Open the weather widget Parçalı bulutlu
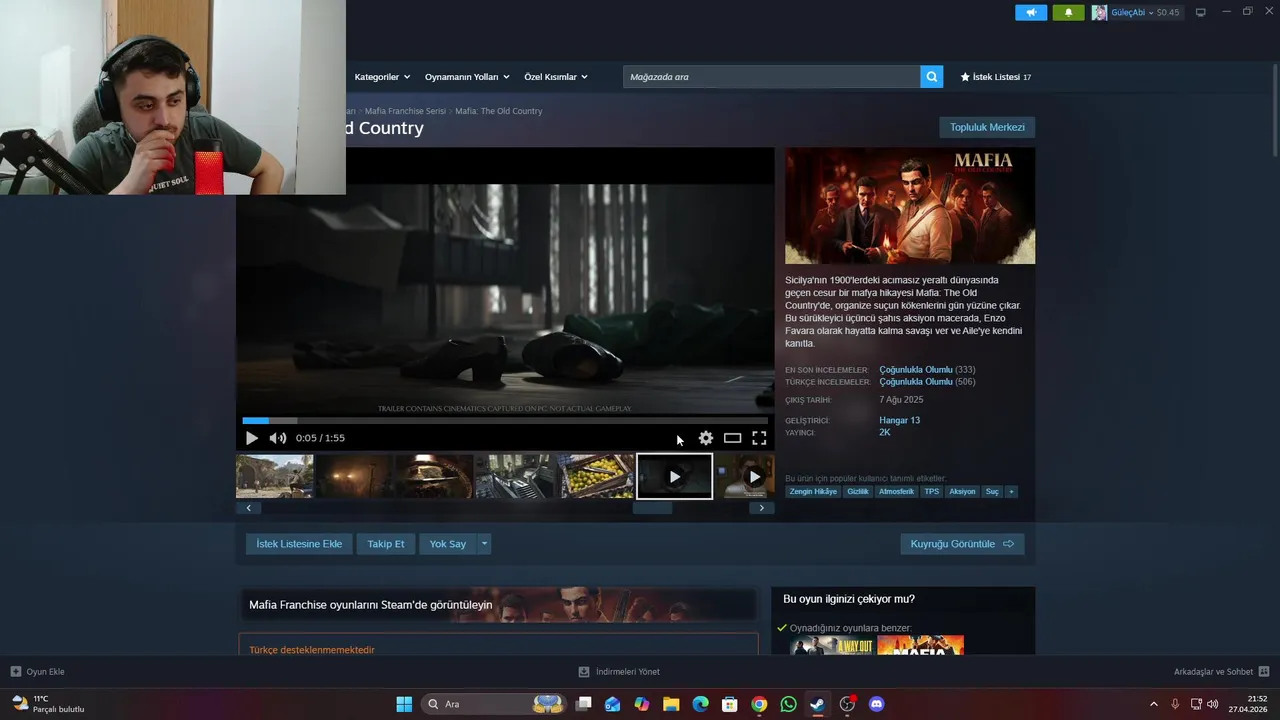This screenshot has height=720, width=1280. (47, 704)
